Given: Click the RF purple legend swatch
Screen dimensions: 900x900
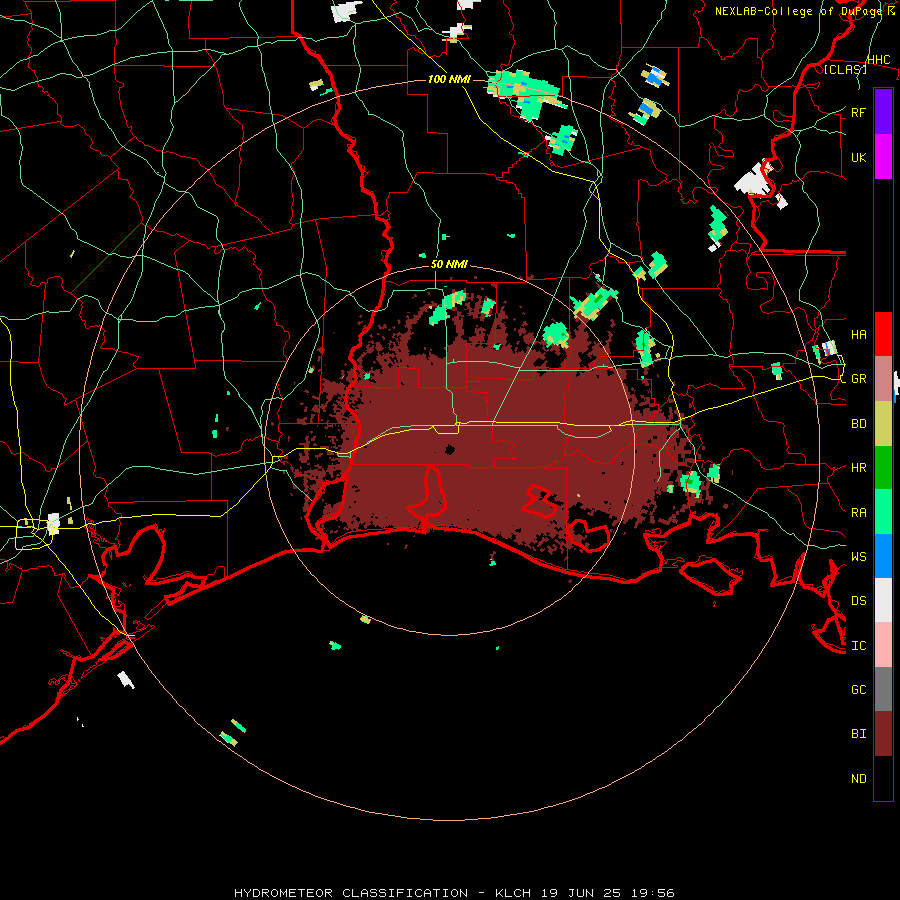Looking at the screenshot, I should pyautogui.click(x=883, y=112).
